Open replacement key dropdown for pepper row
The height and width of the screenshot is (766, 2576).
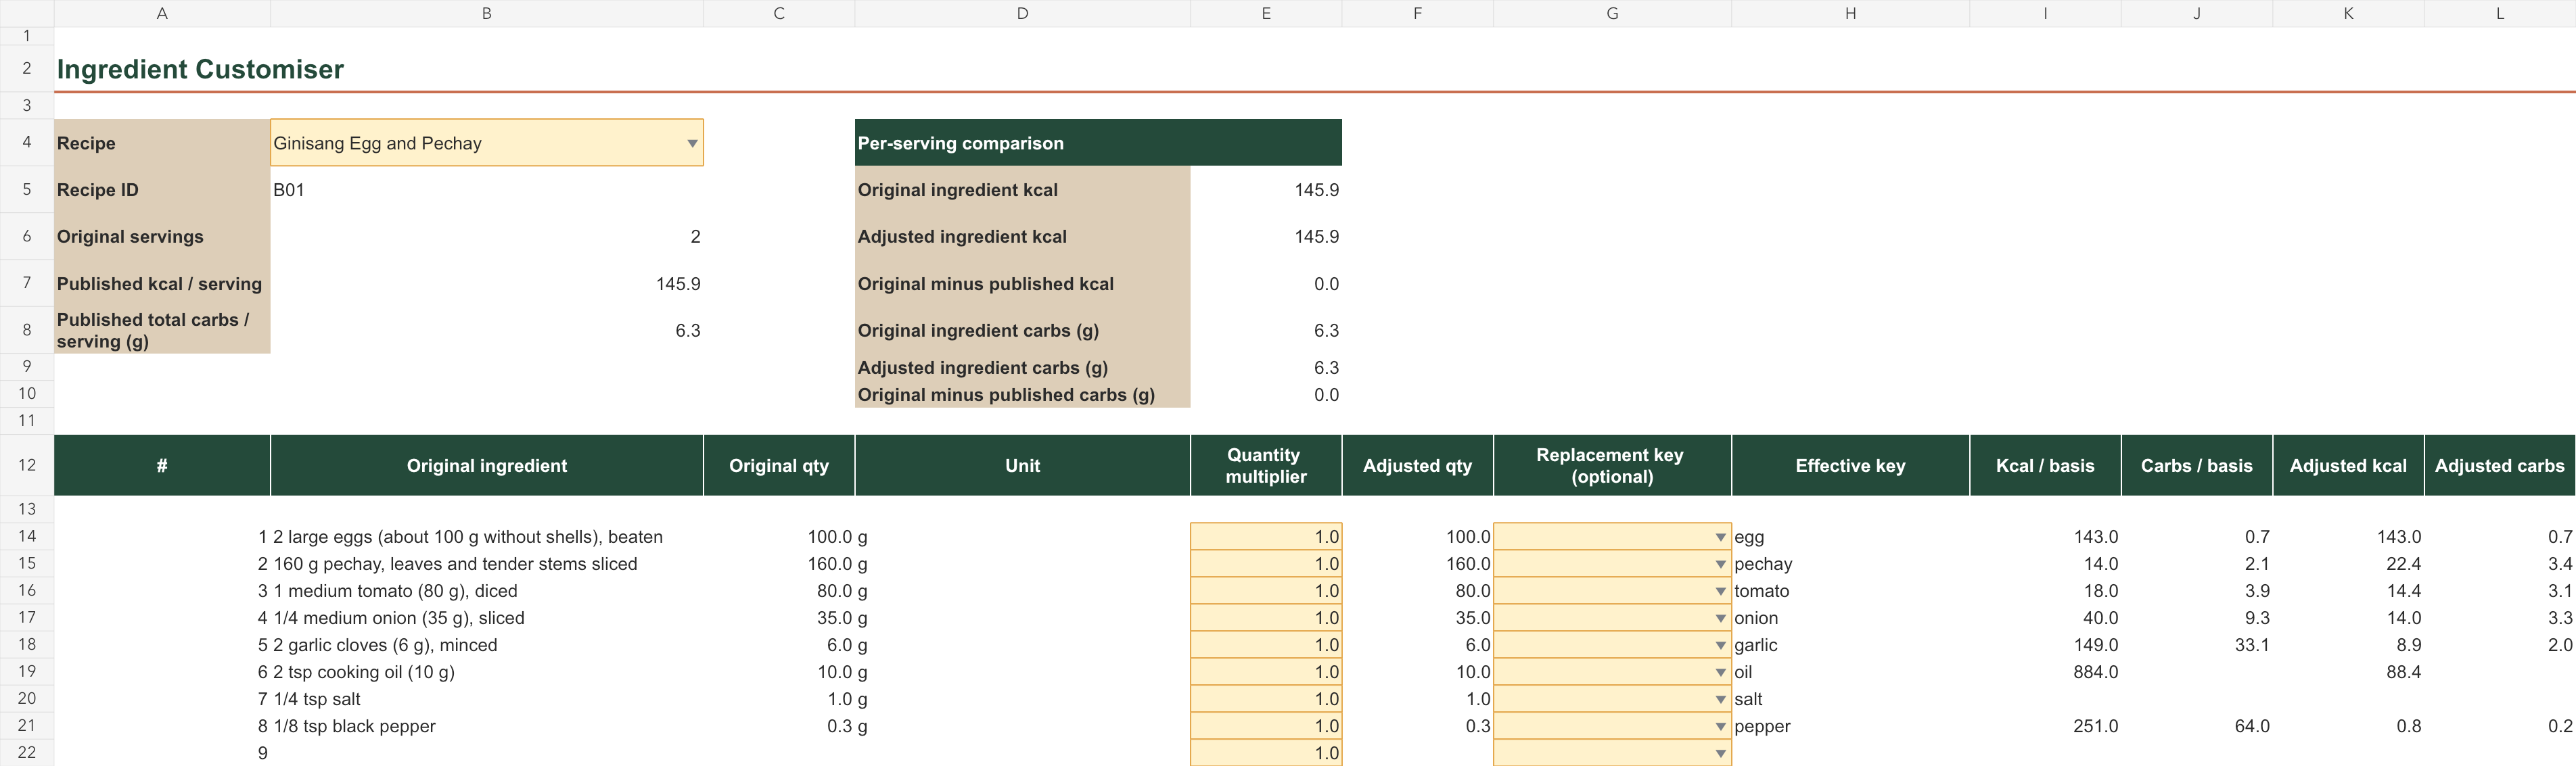click(1720, 726)
